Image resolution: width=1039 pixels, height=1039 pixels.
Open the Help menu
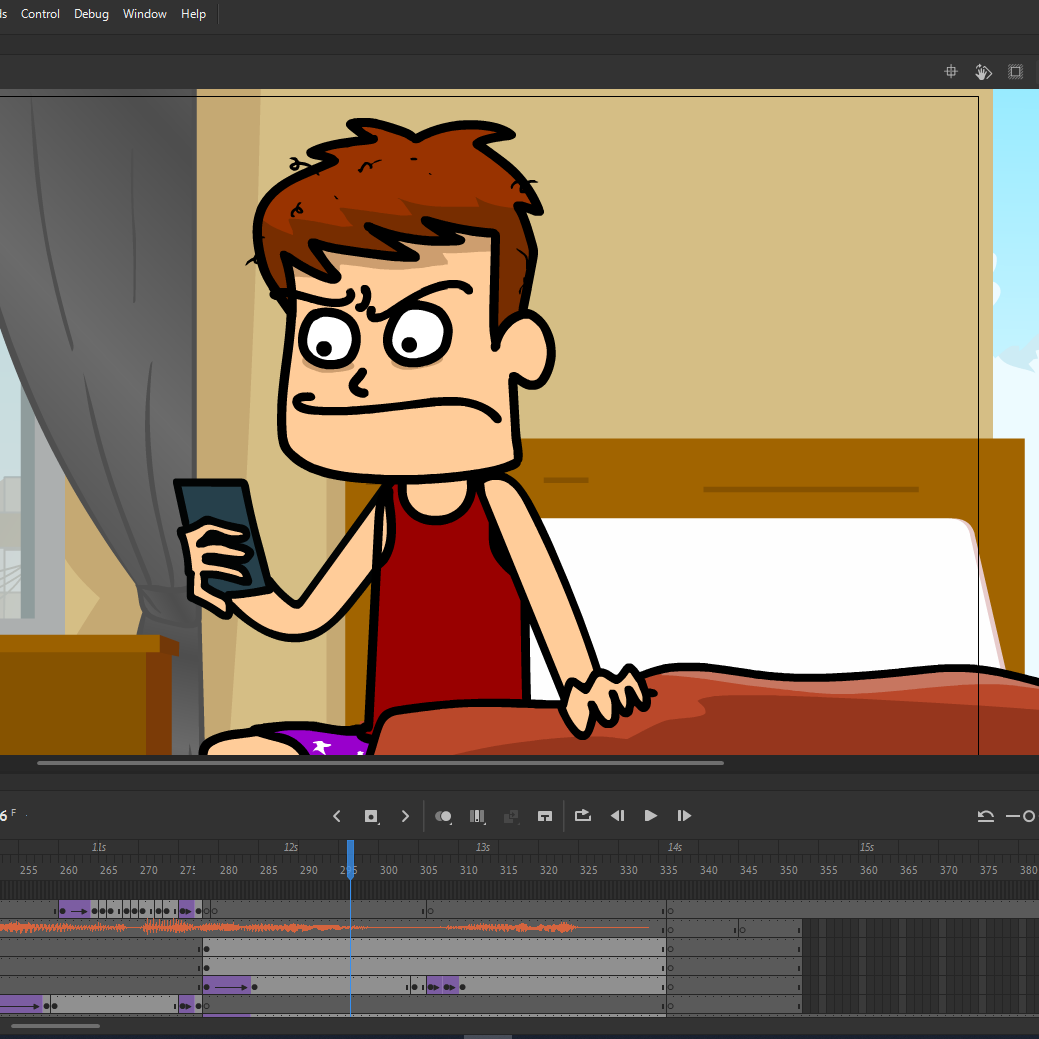click(193, 14)
